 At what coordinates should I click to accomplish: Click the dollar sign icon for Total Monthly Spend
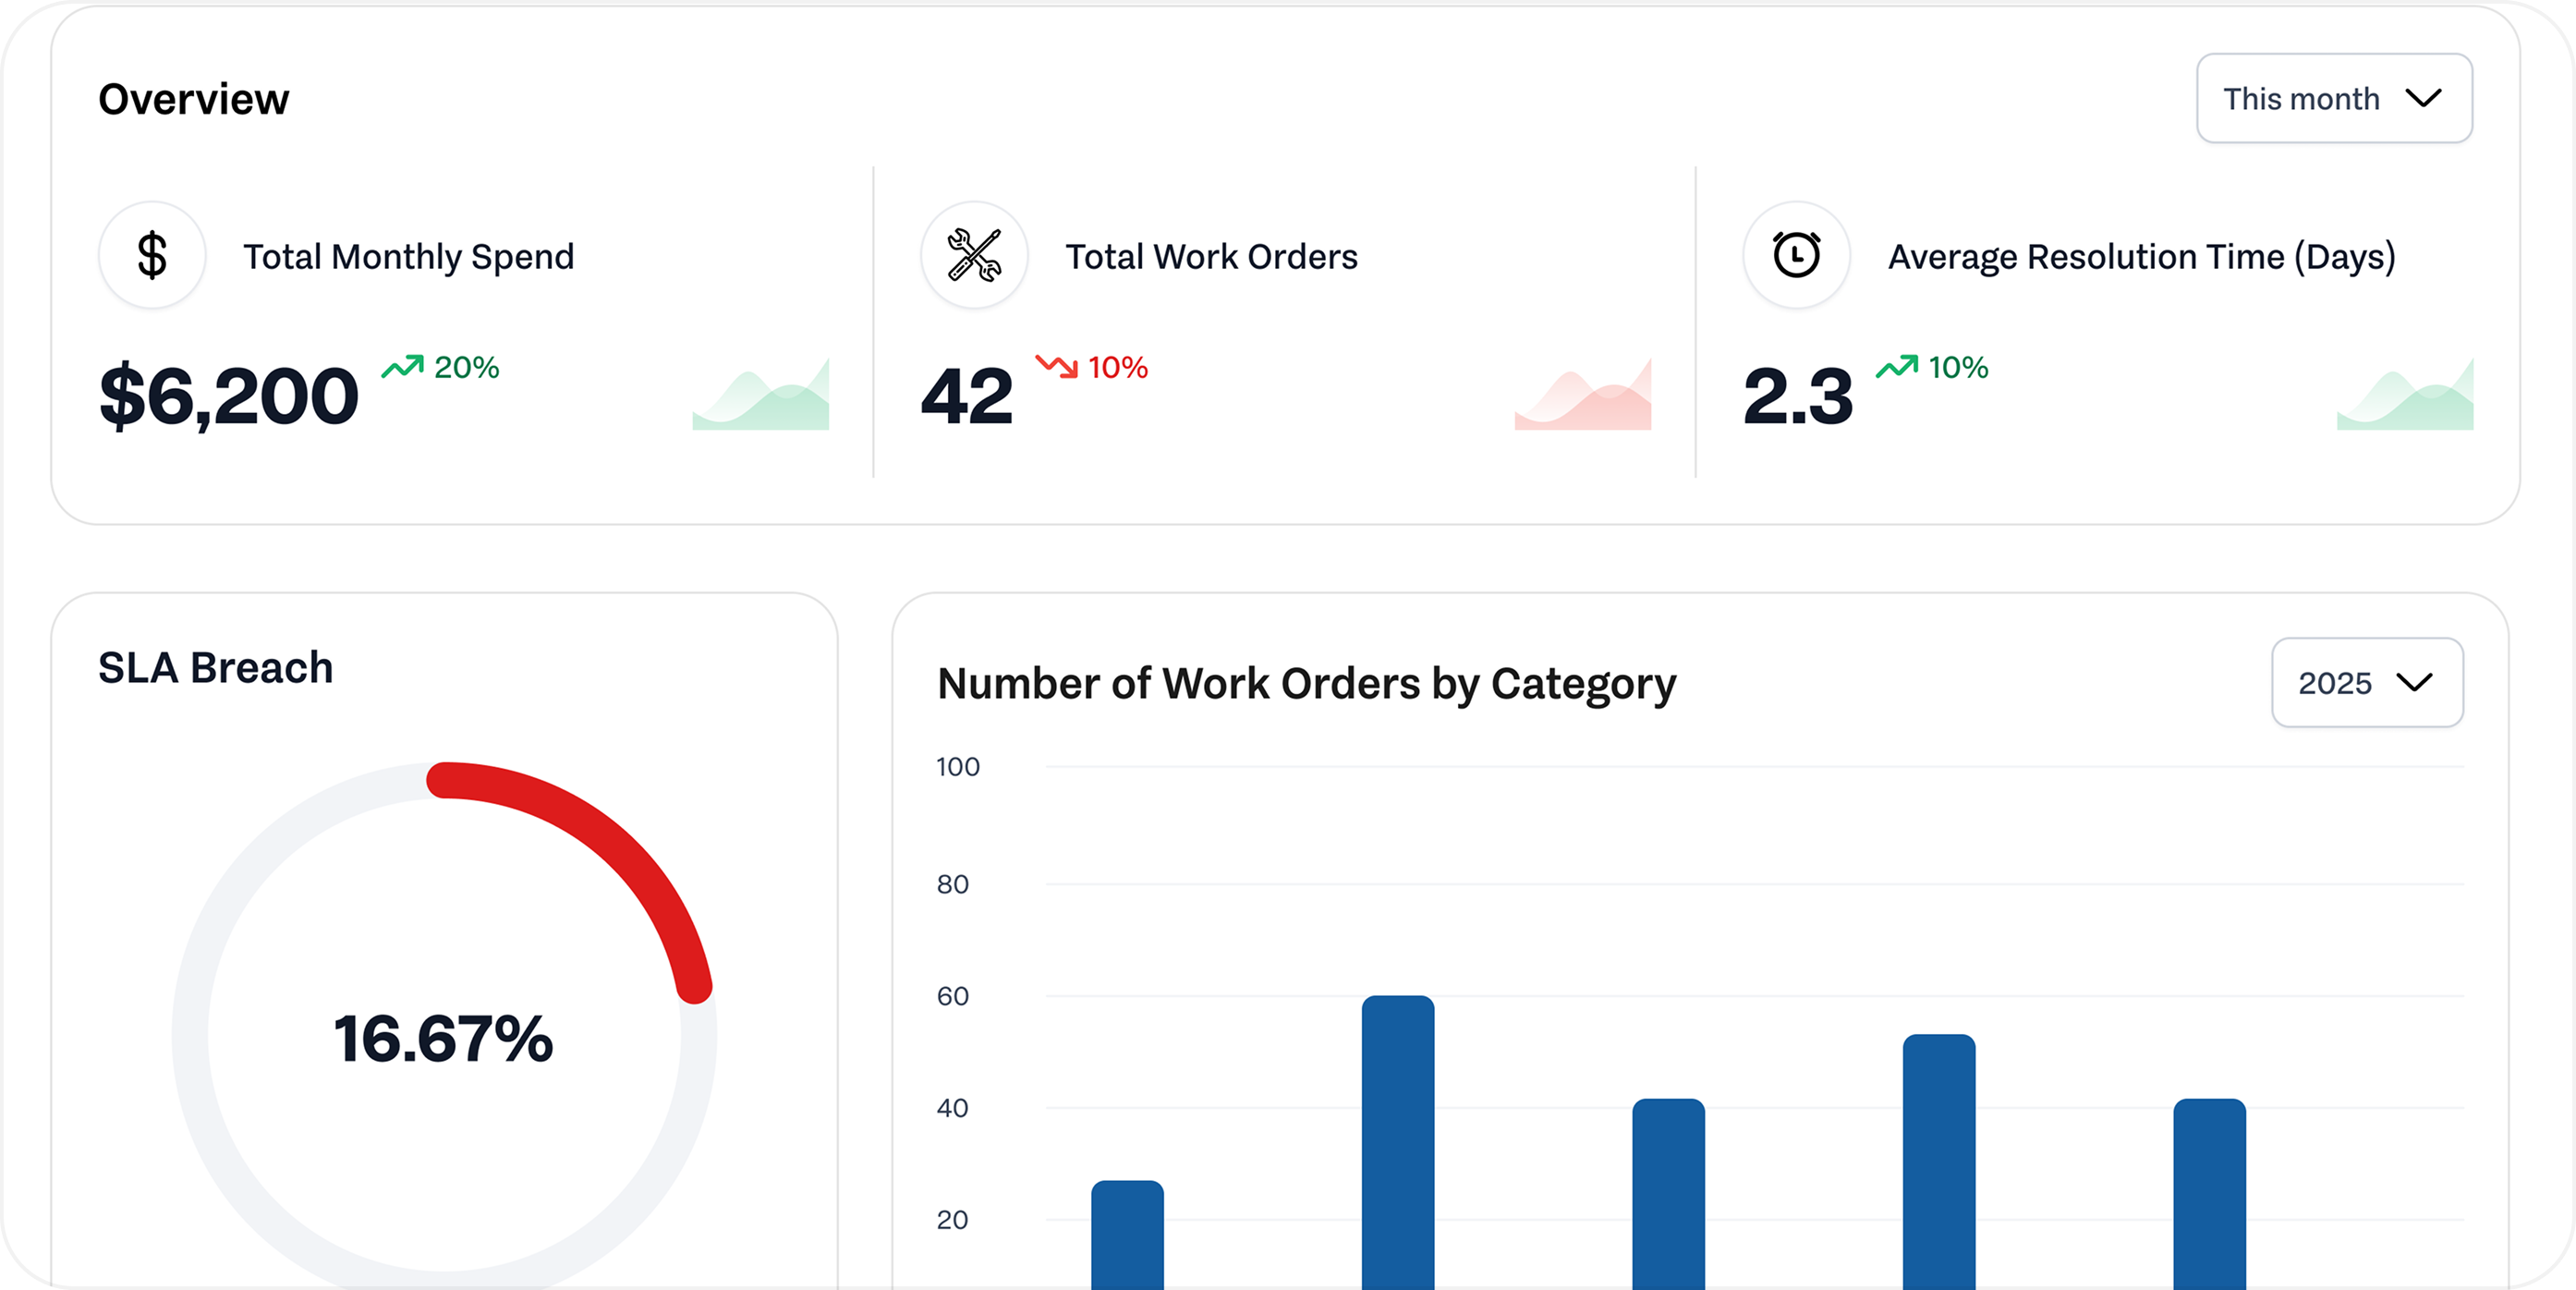[152, 255]
